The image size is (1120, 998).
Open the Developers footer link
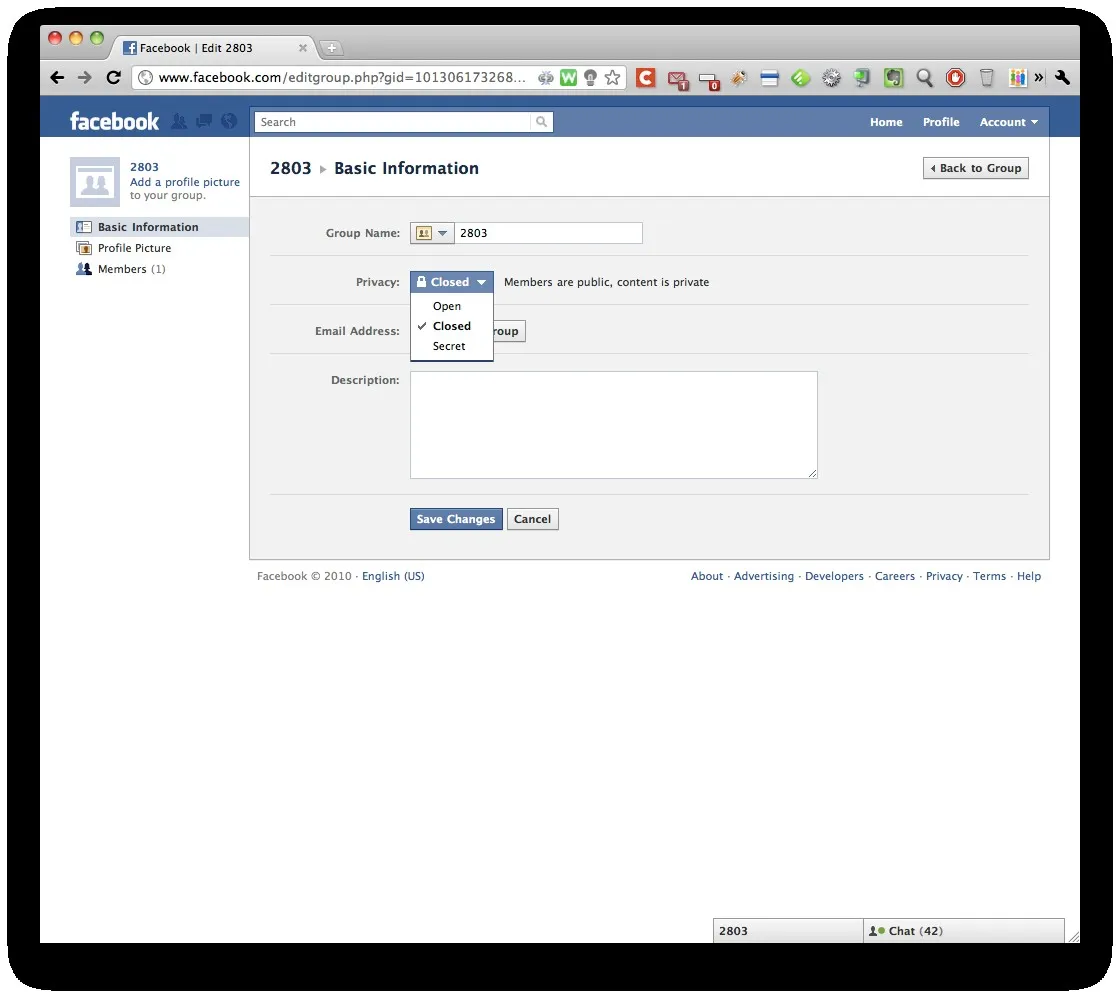pos(834,576)
